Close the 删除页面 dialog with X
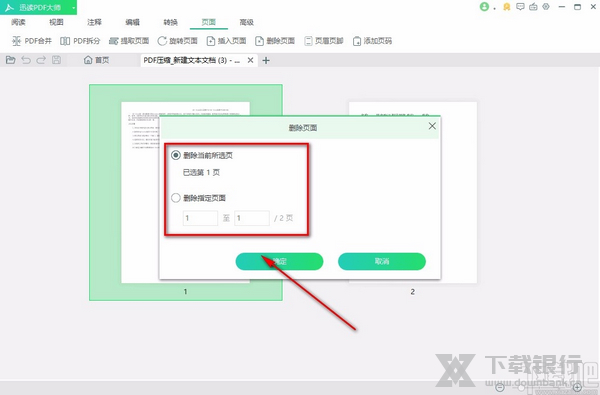 432,126
